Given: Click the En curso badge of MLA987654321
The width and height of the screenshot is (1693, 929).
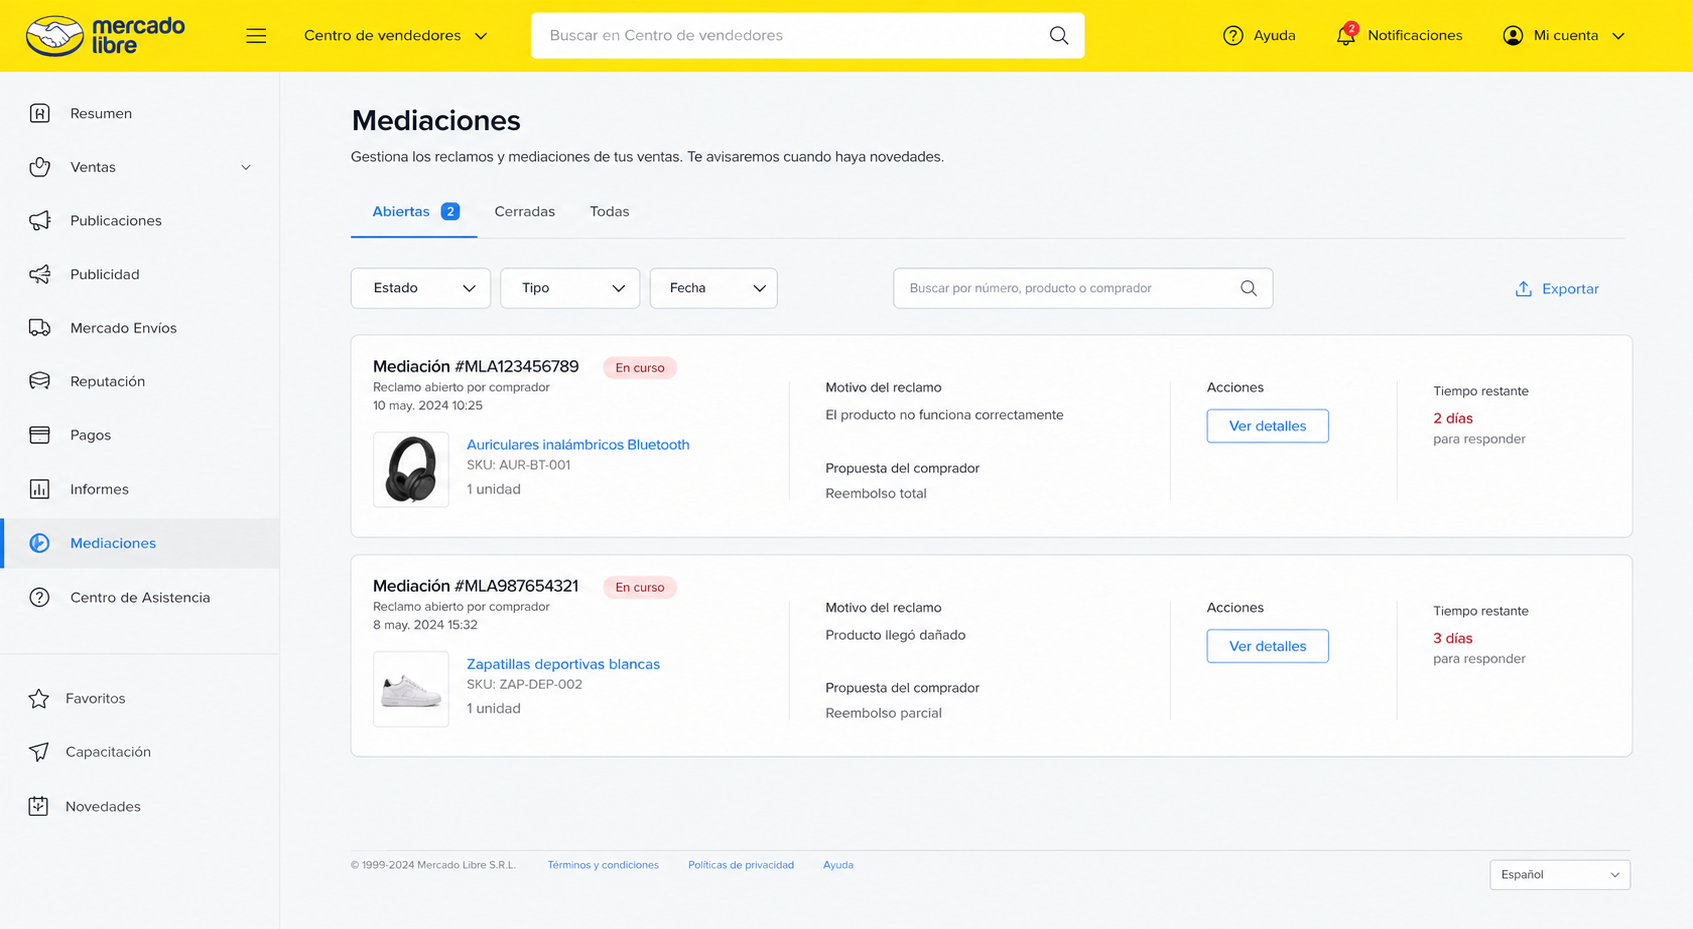Looking at the screenshot, I should (640, 587).
